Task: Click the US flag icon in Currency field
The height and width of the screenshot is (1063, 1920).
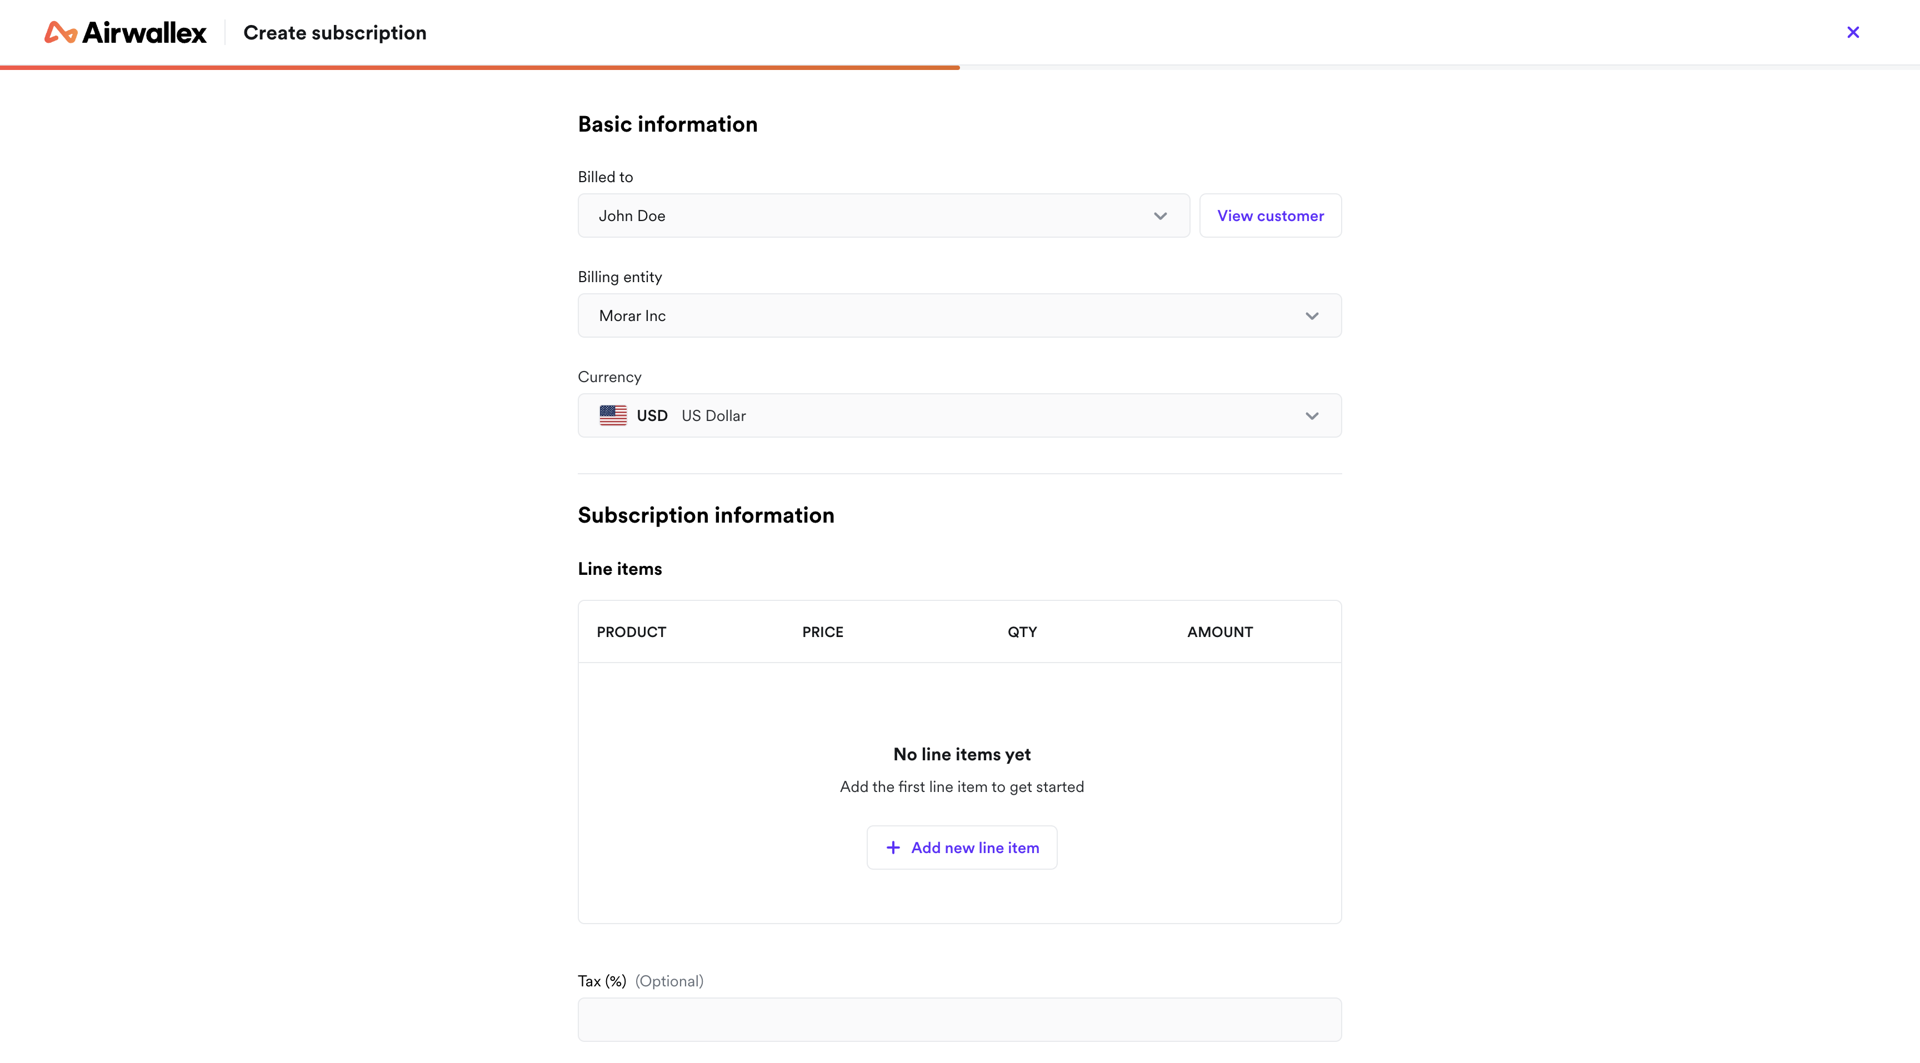Action: [612, 415]
